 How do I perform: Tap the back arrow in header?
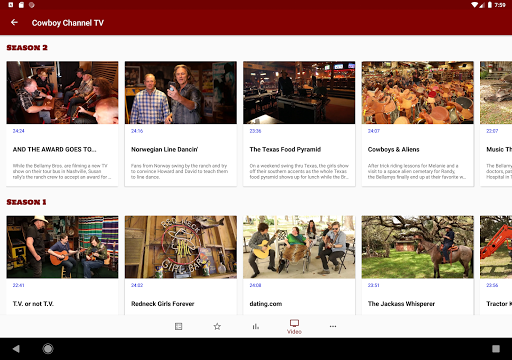point(14,22)
